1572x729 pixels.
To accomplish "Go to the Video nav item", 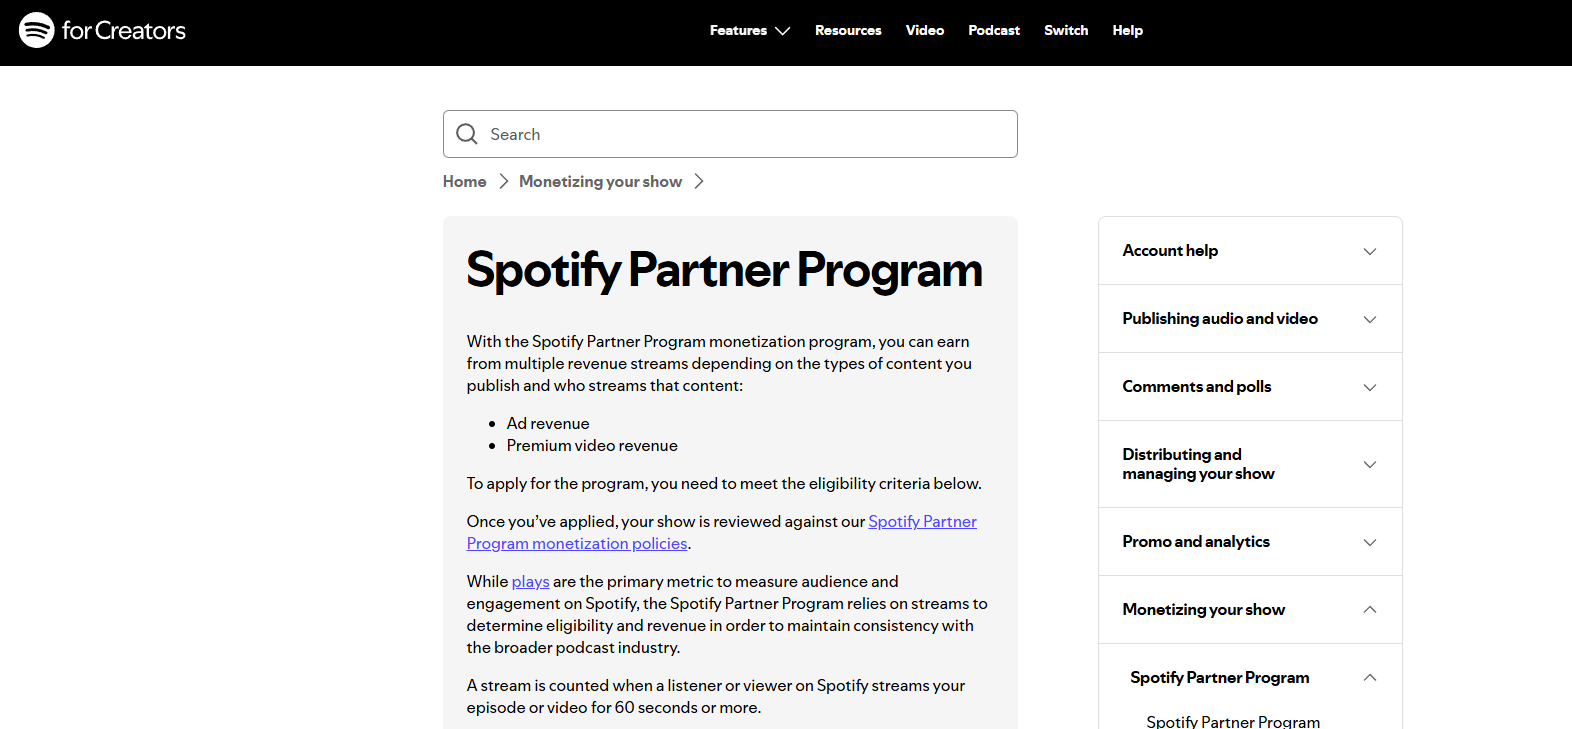I will tap(925, 30).
